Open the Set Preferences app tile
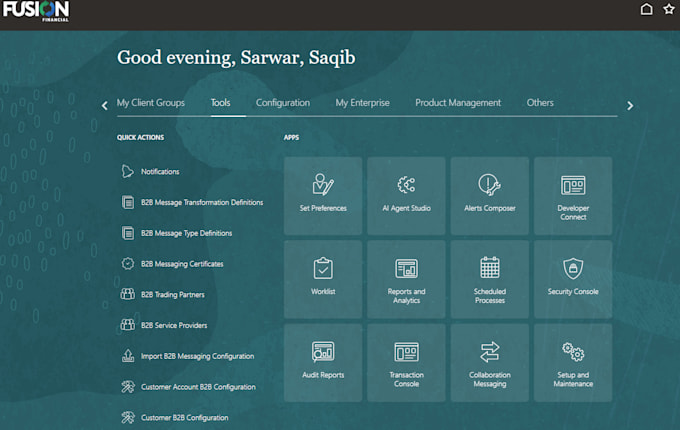Image resolution: width=680 pixels, height=430 pixels. pyautogui.click(x=323, y=196)
